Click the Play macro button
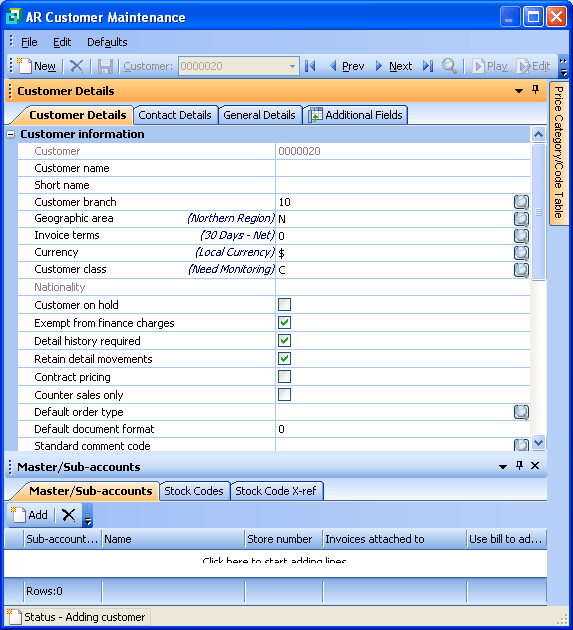 (x=489, y=66)
